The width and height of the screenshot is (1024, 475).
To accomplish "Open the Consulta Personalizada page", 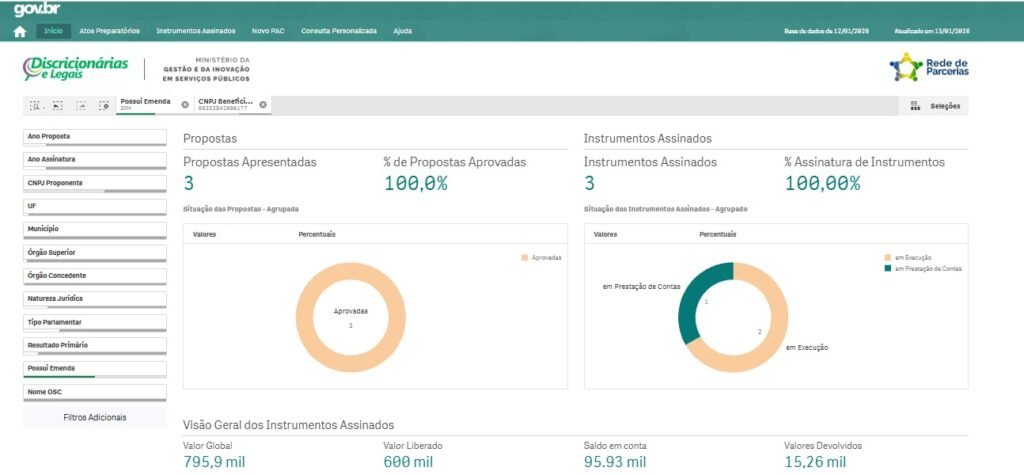I will tap(338, 31).
